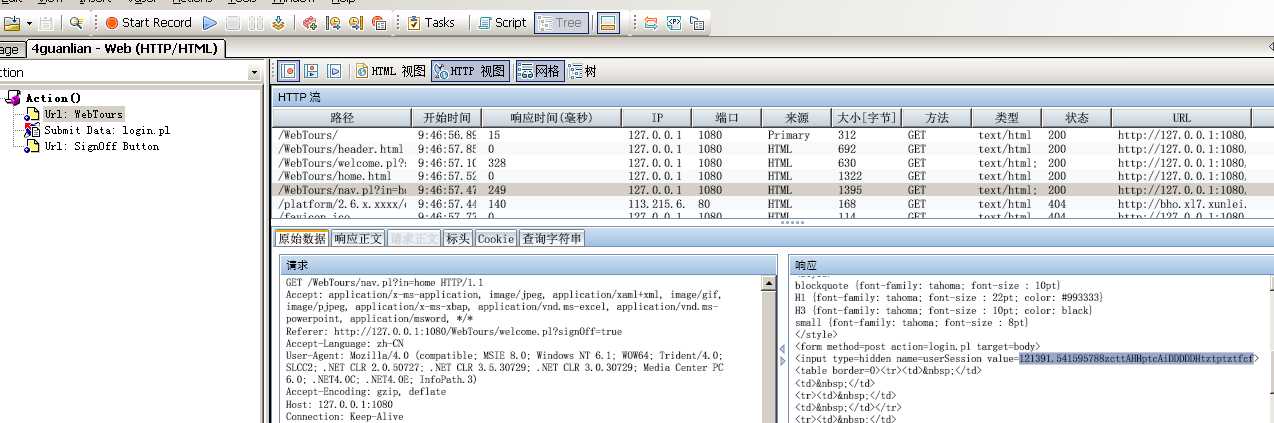Click the 端口 column header
This screenshot has height=423, width=1274.
click(726, 118)
